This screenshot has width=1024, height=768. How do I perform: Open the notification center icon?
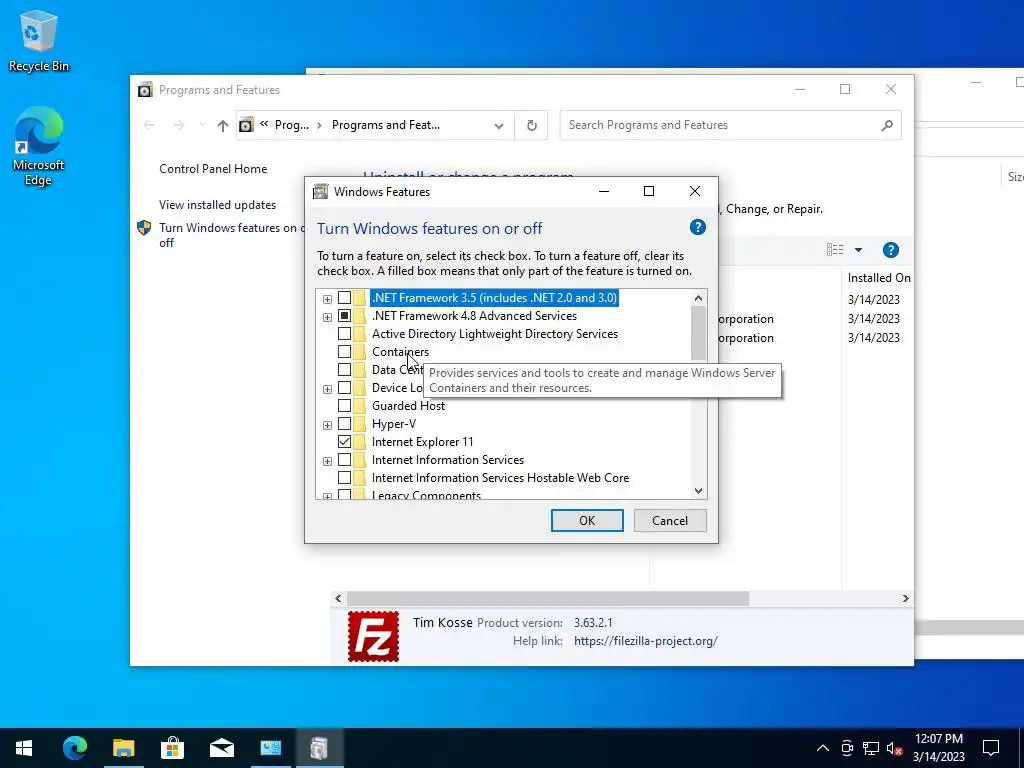tap(991, 748)
